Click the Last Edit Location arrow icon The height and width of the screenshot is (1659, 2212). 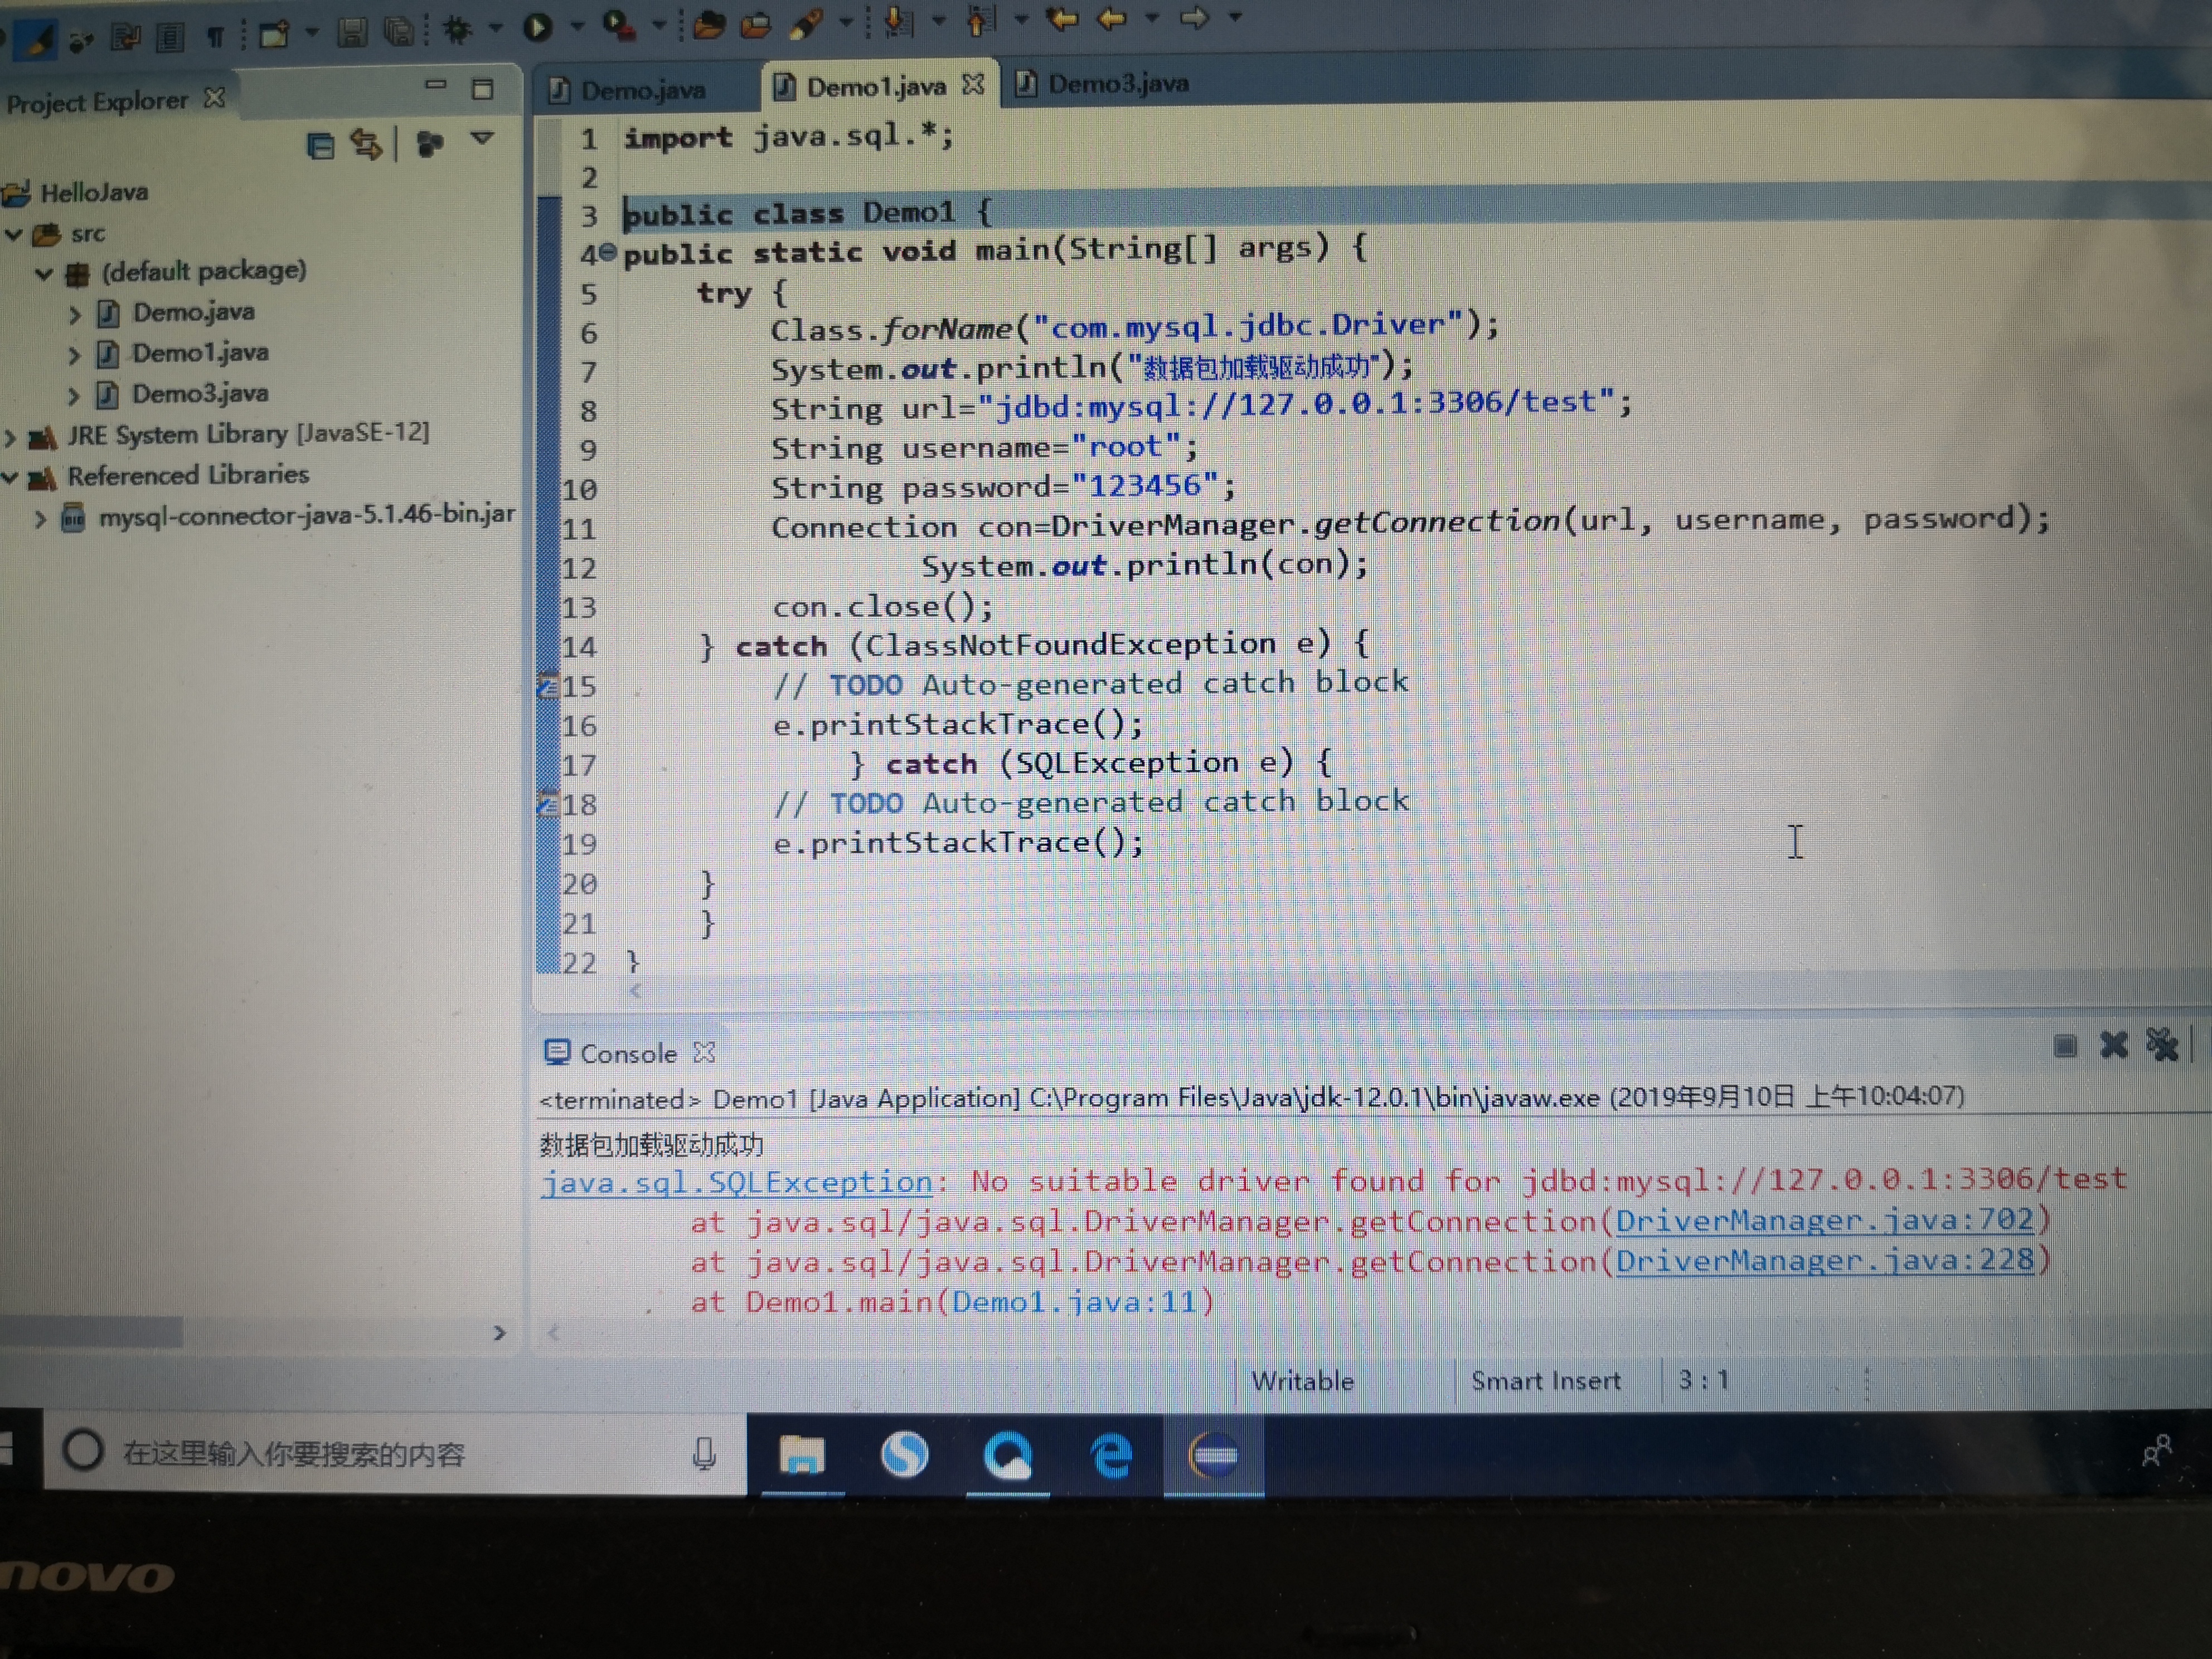click(x=1061, y=18)
